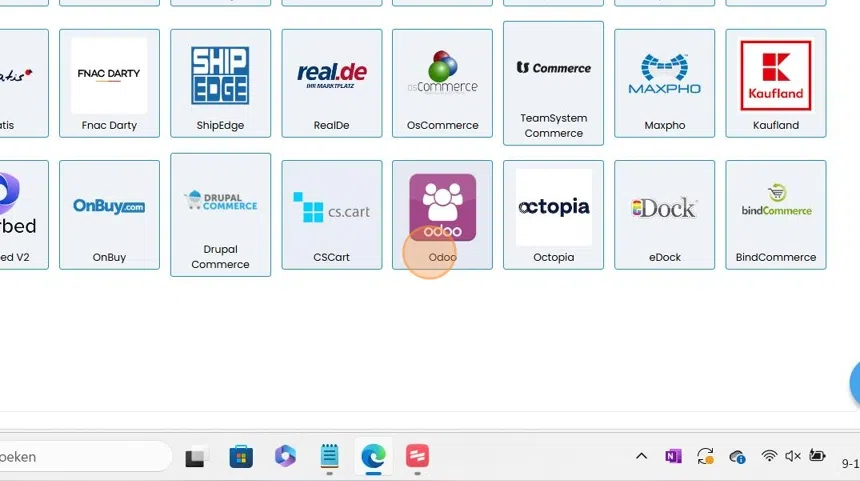860x481 pixels.
Task: Open the Octopia marketplace card
Action: click(x=553, y=215)
